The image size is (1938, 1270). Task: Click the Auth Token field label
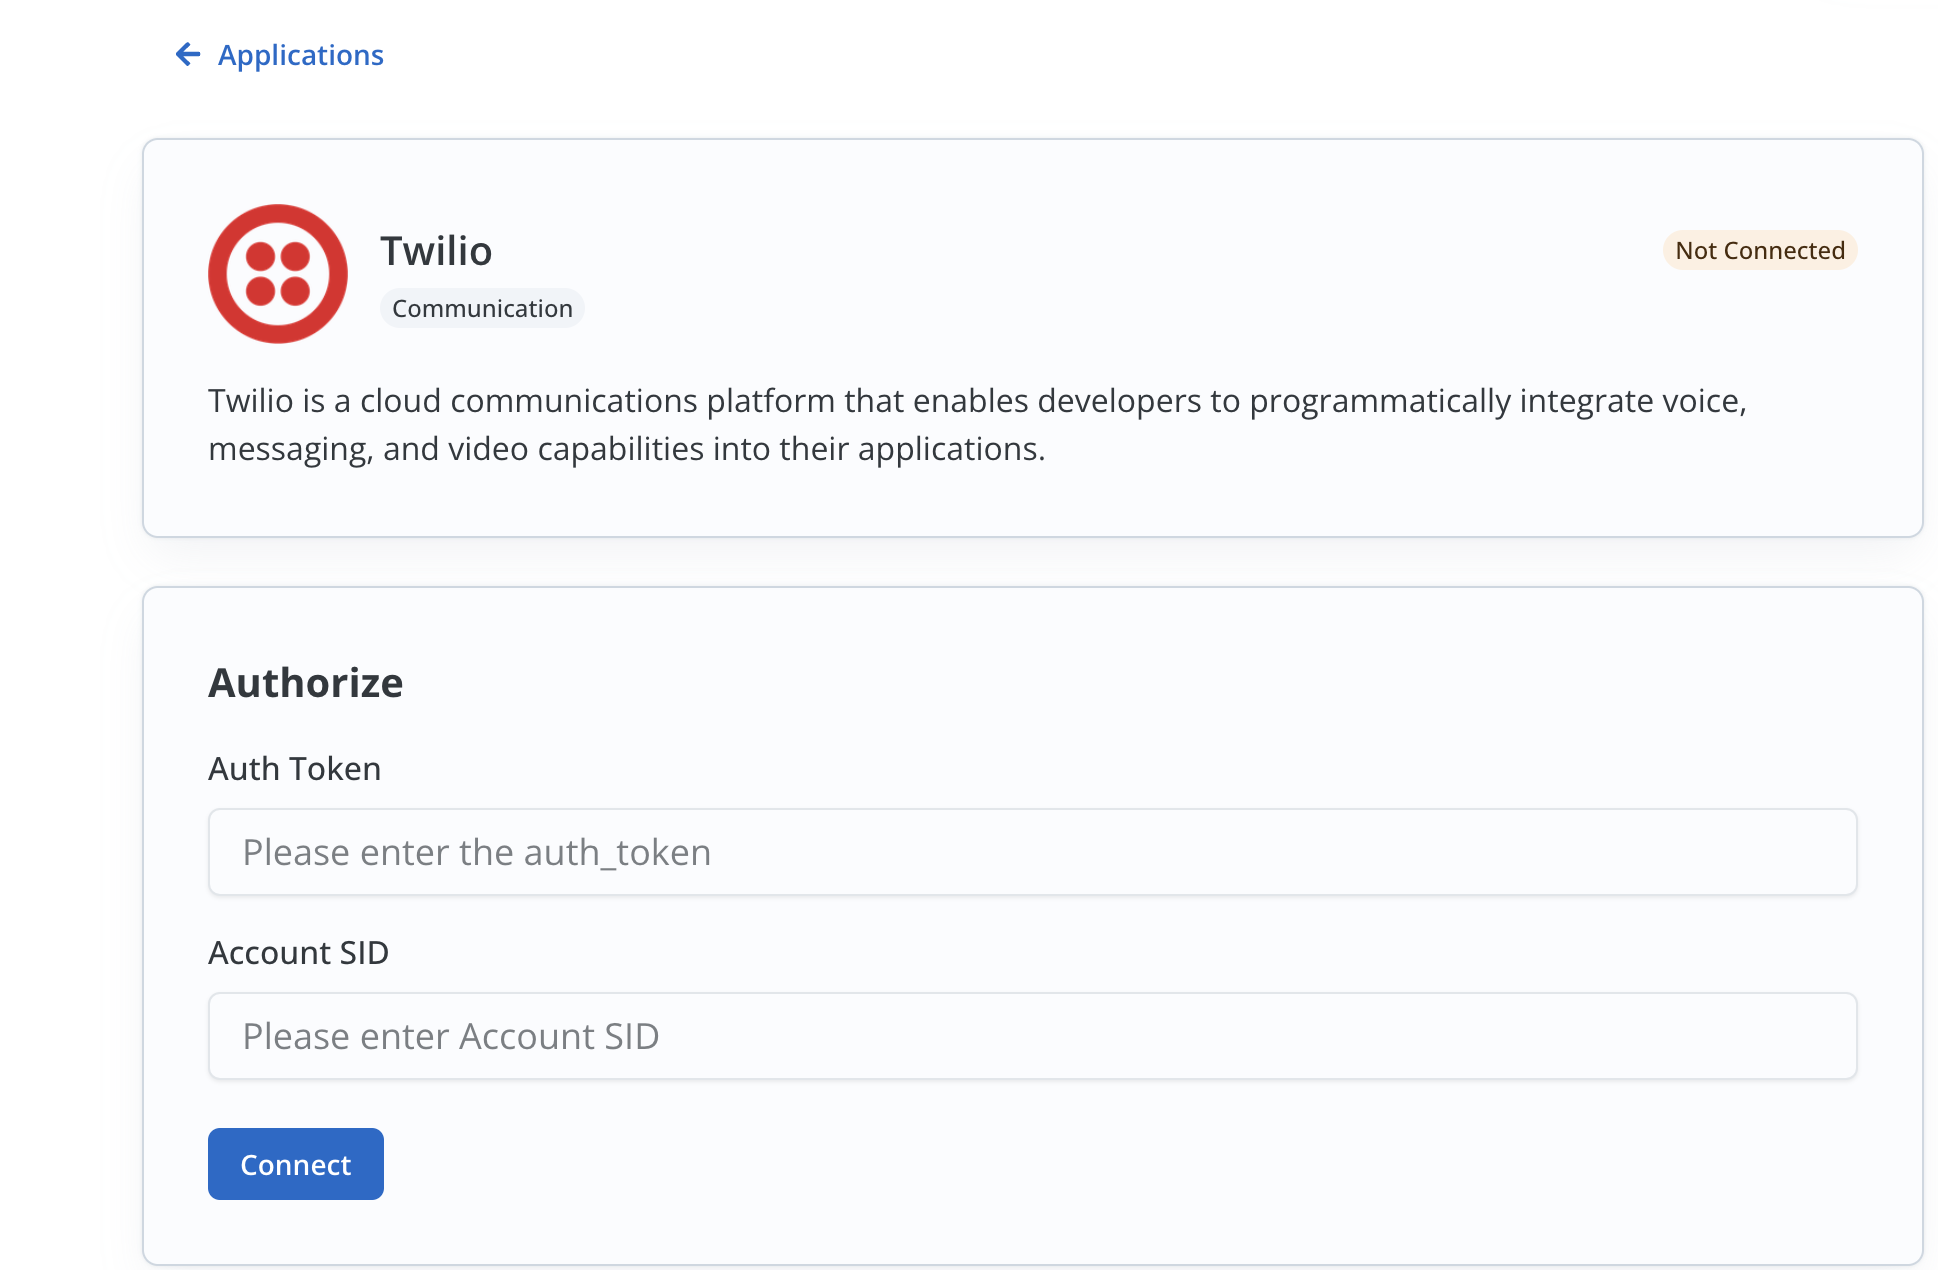point(295,768)
